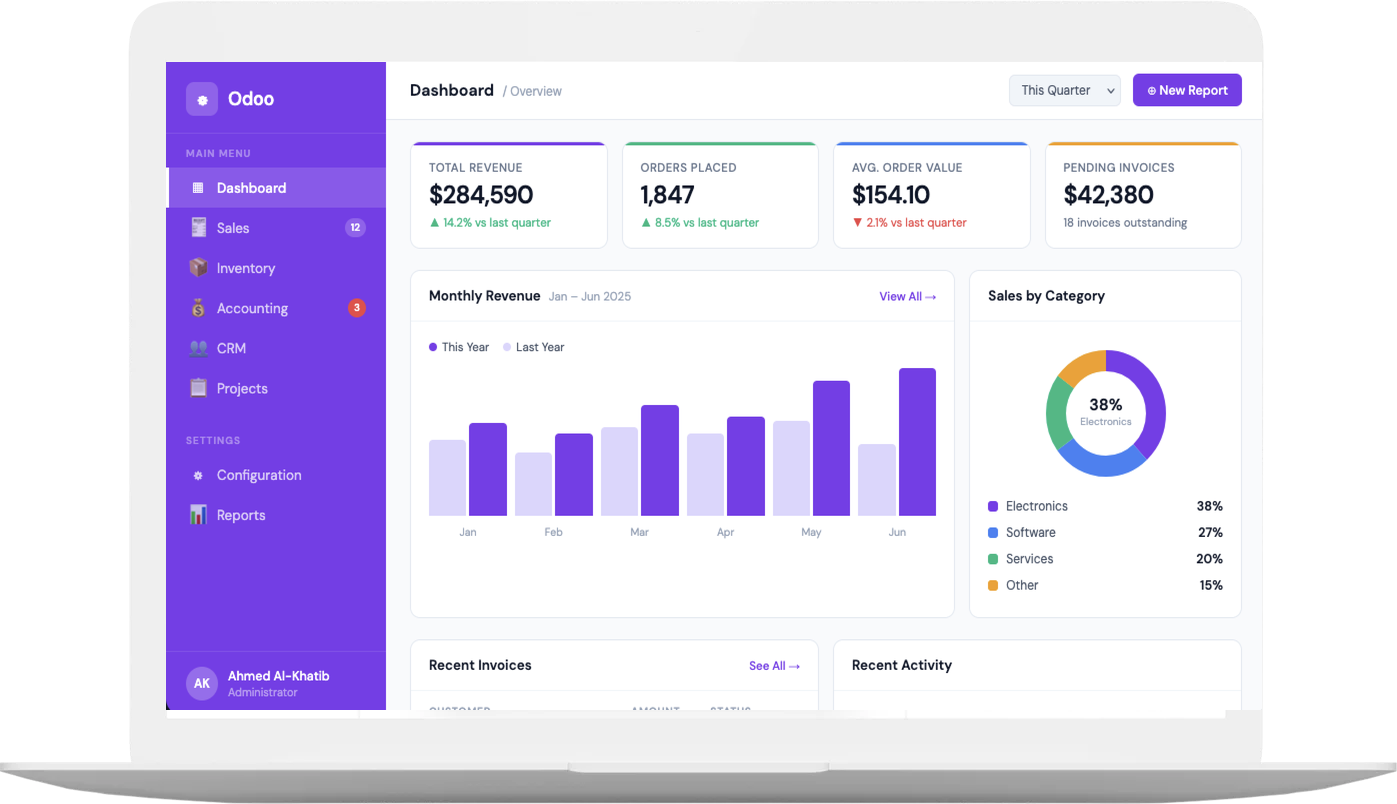
Task: Click the Avg. Order Value $154.10
Action: click(891, 195)
